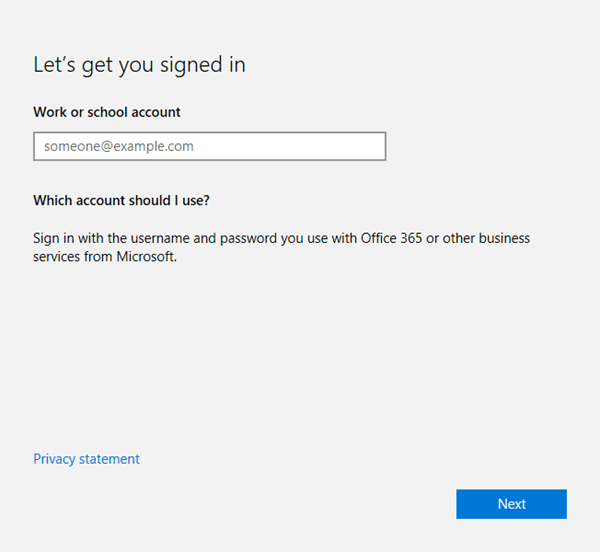Image resolution: width=600 pixels, height=552 pixels.
Task: Continue by clicking the blue Next button
Action: pyautogui.click(x=511, y=504)
